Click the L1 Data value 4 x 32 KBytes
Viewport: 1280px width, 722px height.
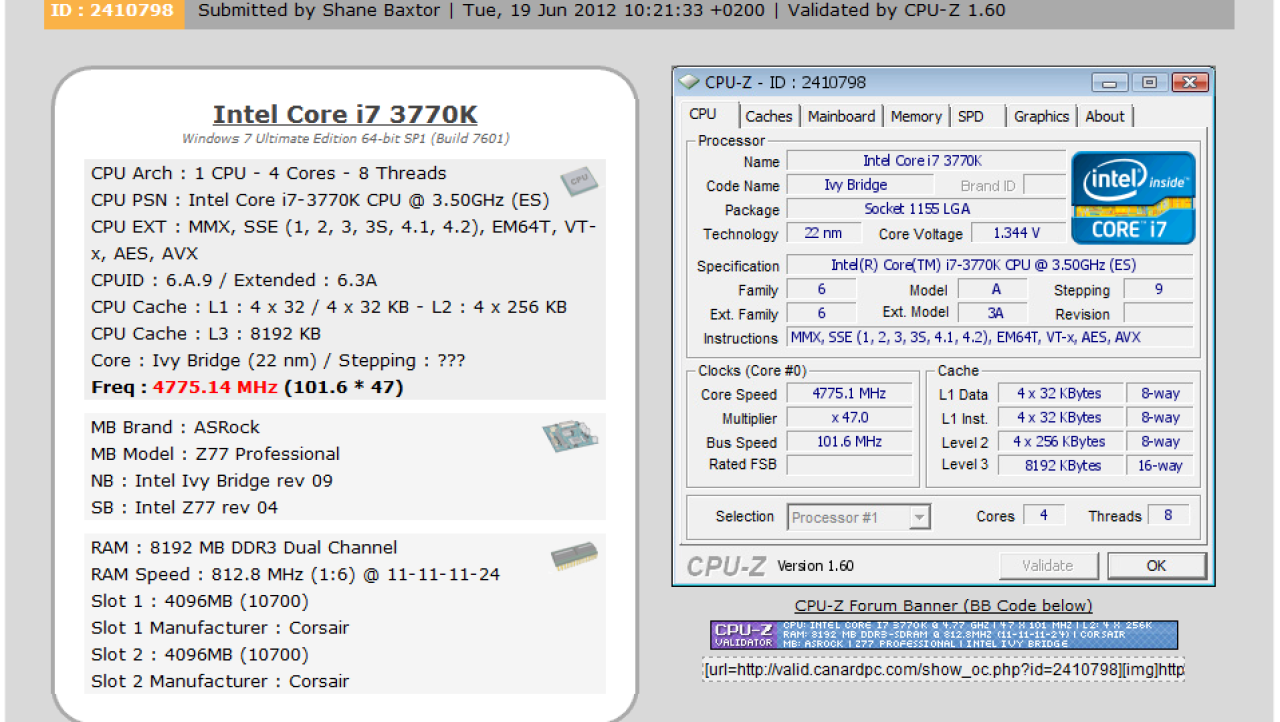tap(1059, 394)
